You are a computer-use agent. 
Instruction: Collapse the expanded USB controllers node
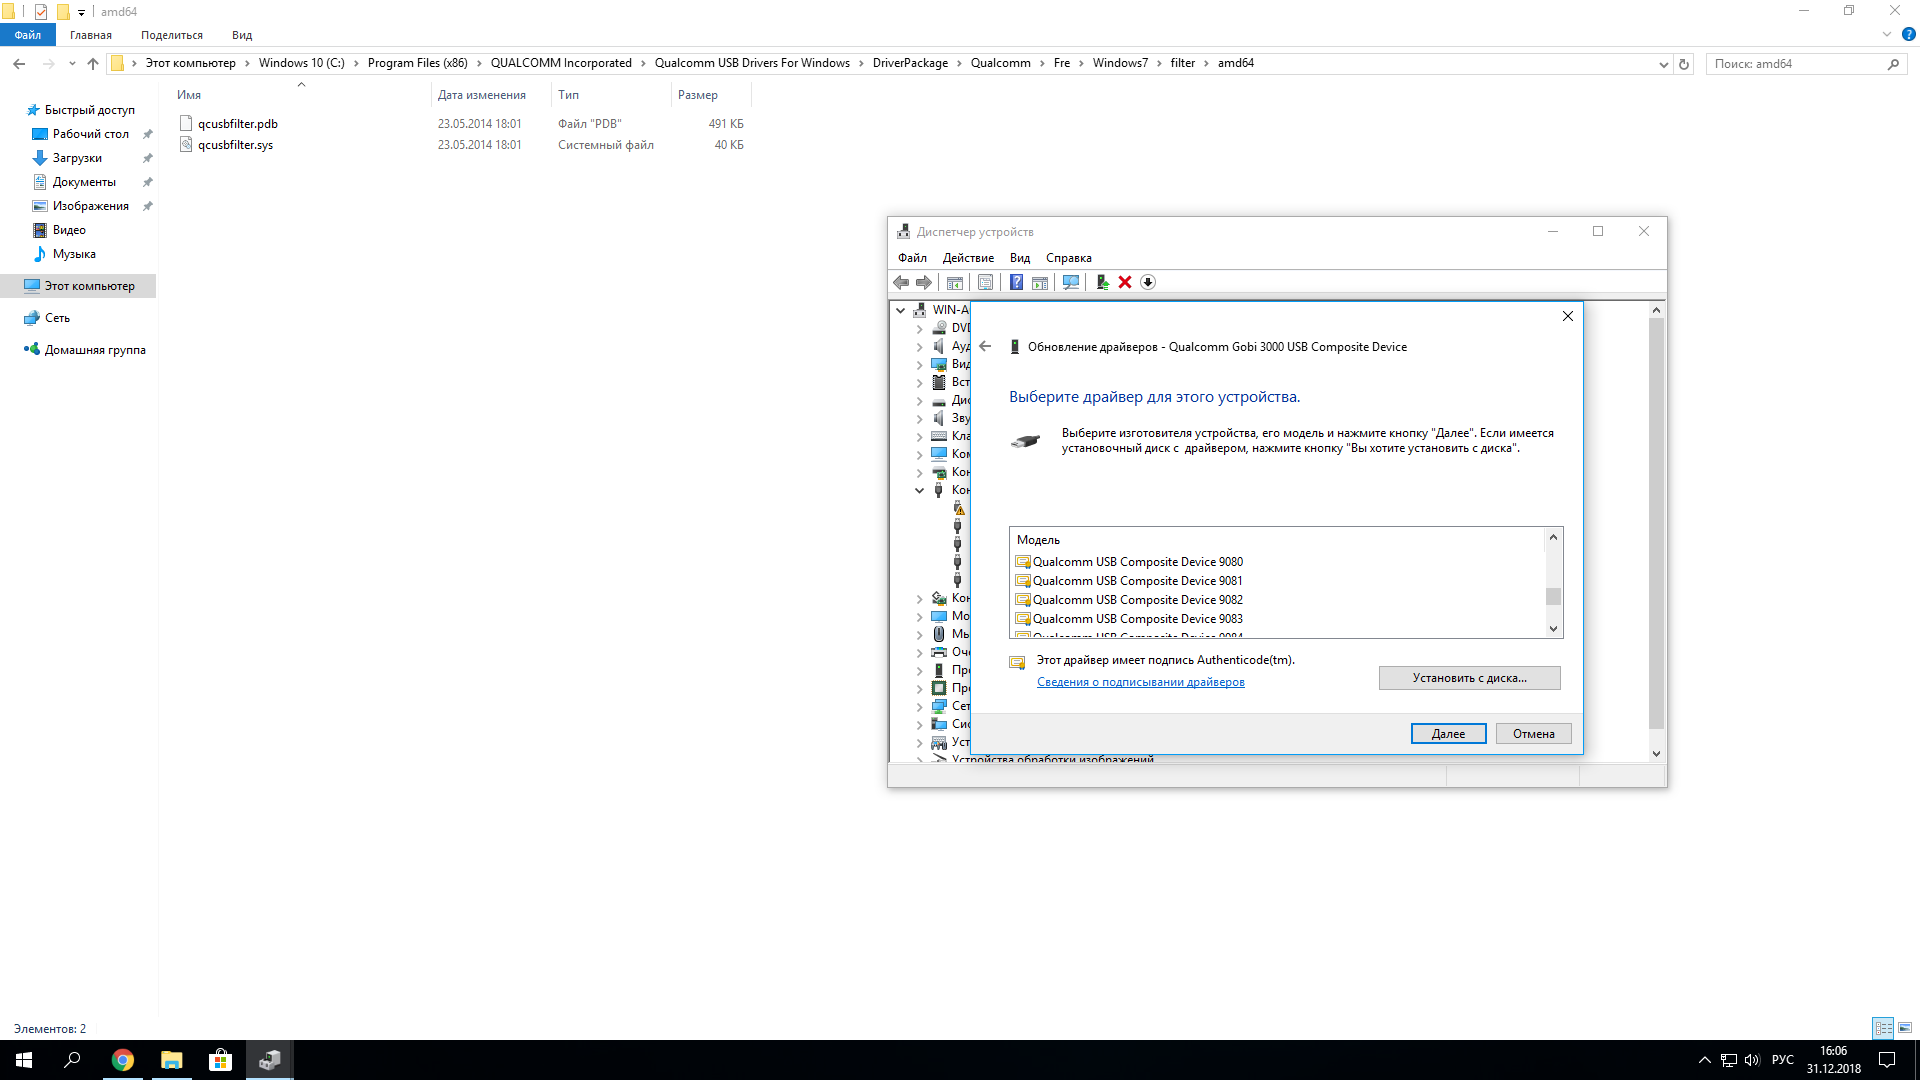pyautogui.click(x=920, y=490)
